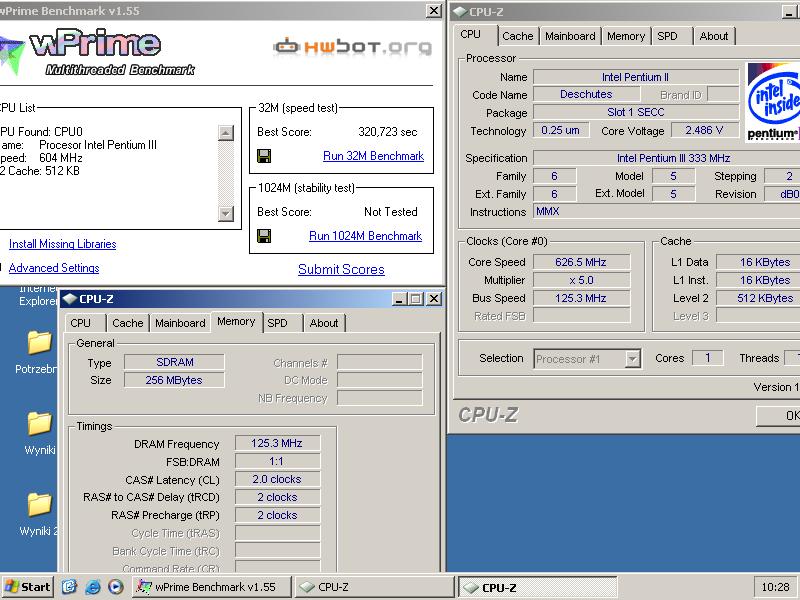Switch to Cache tab in CPU window

[x=517, y=36]
